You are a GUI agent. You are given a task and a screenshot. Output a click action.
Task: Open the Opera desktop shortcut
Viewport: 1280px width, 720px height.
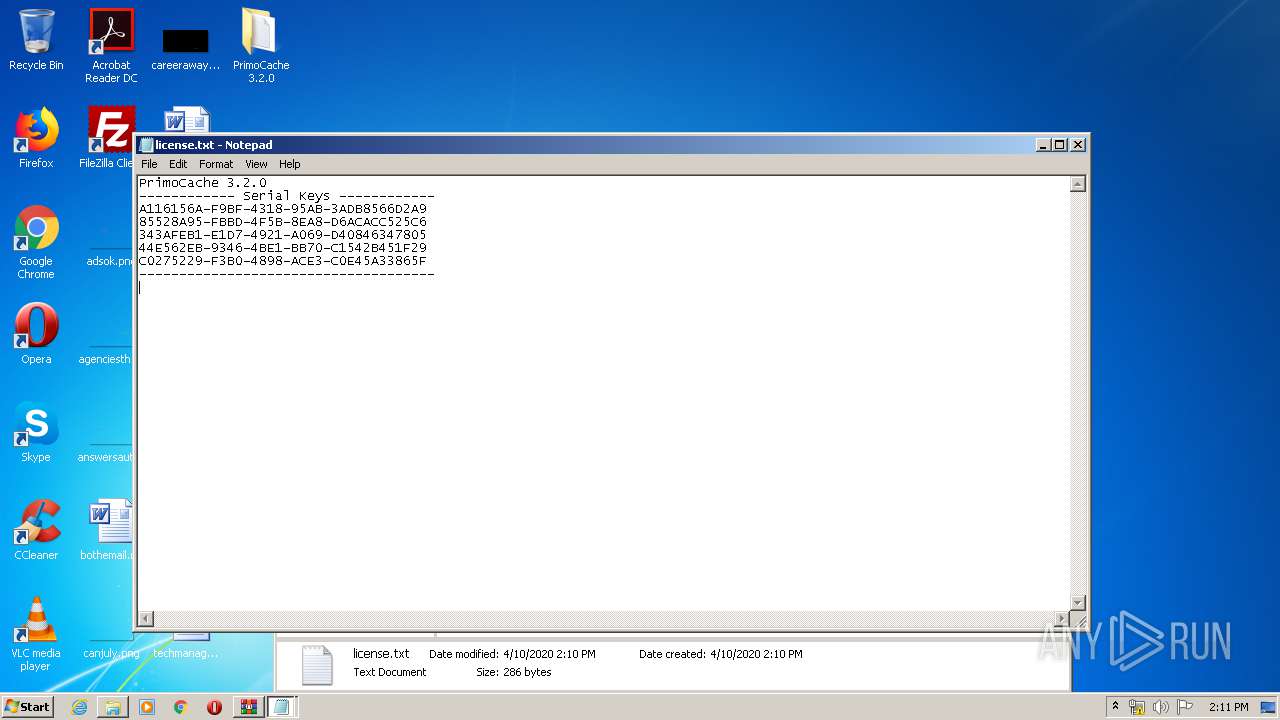click(x=36, y=334)
